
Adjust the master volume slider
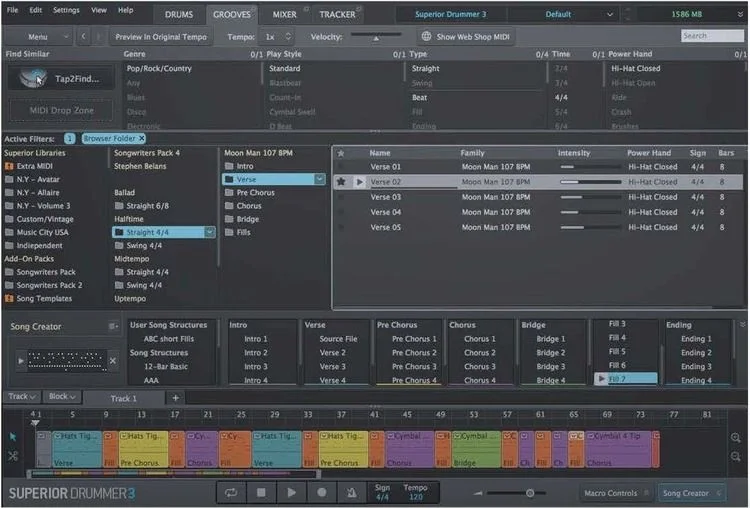pyautogui.click(x=518, y=493)
